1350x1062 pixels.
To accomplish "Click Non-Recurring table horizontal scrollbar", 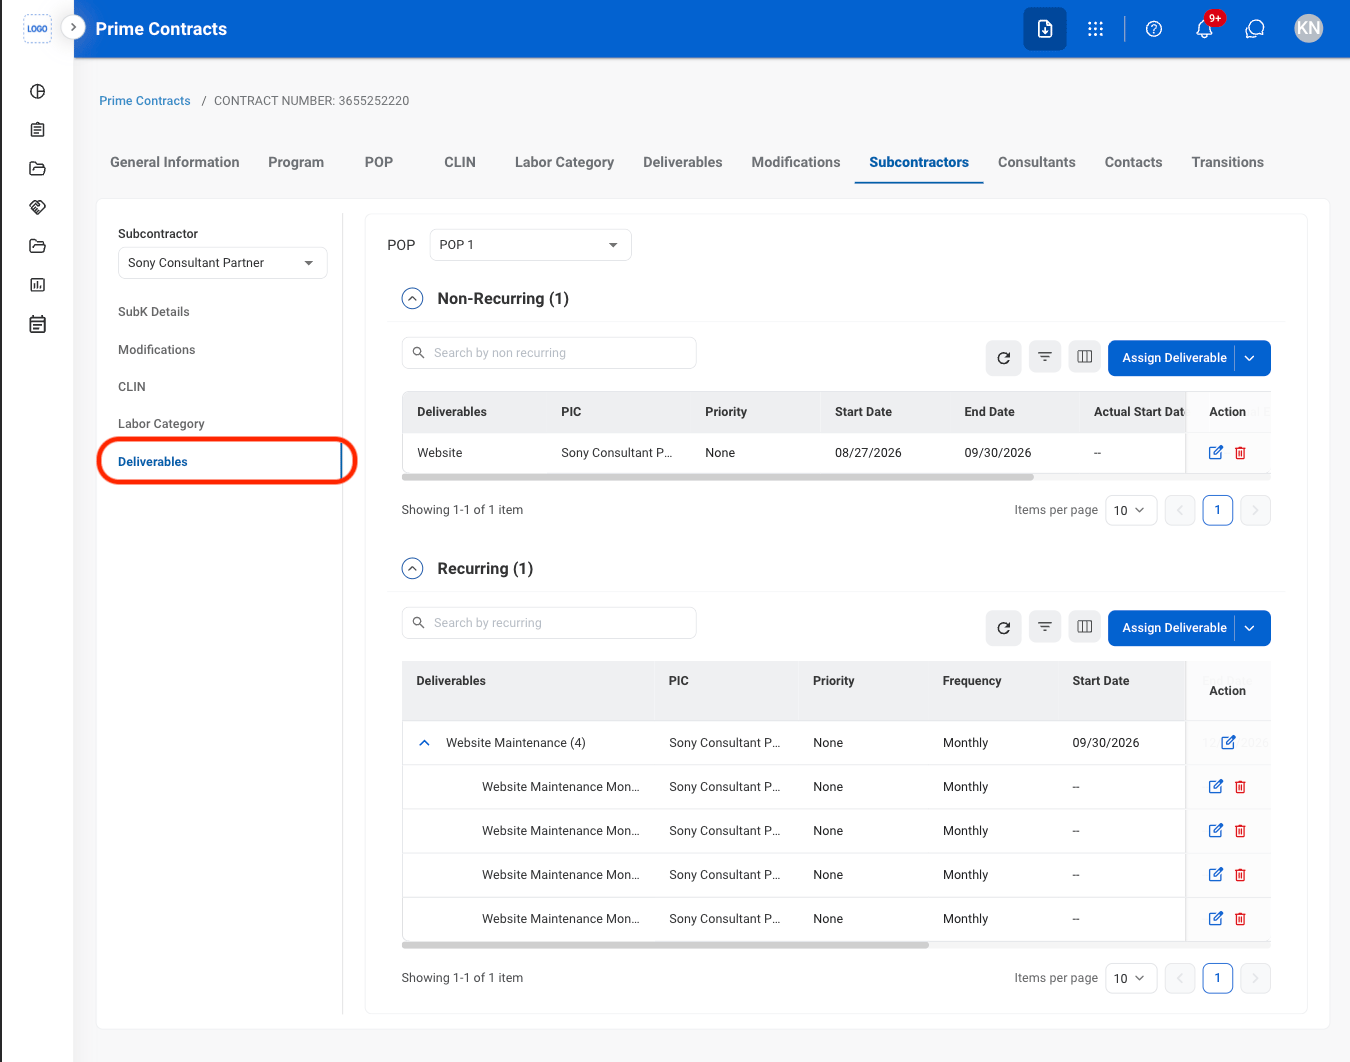I will point(717,478).
